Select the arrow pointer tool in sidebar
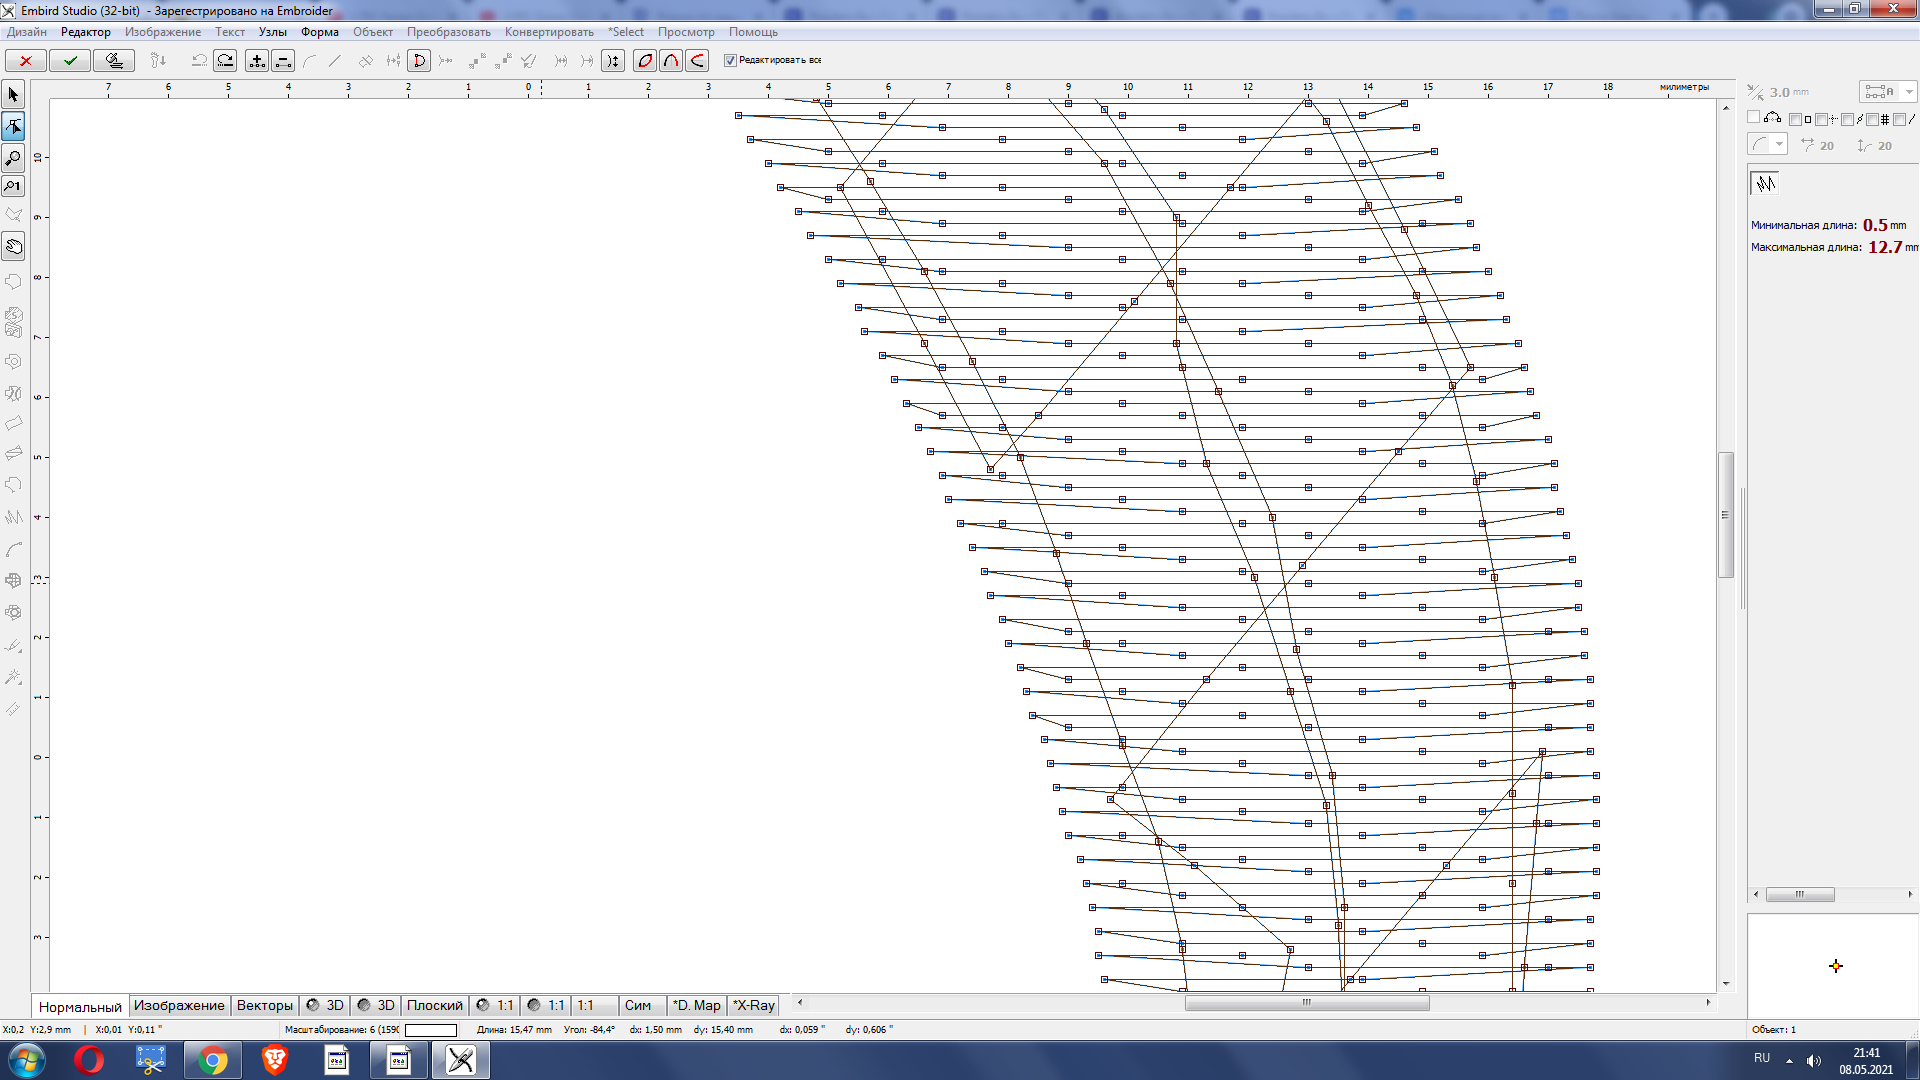The width and height of the screenshot is (1920, 1080). point(13,95)
